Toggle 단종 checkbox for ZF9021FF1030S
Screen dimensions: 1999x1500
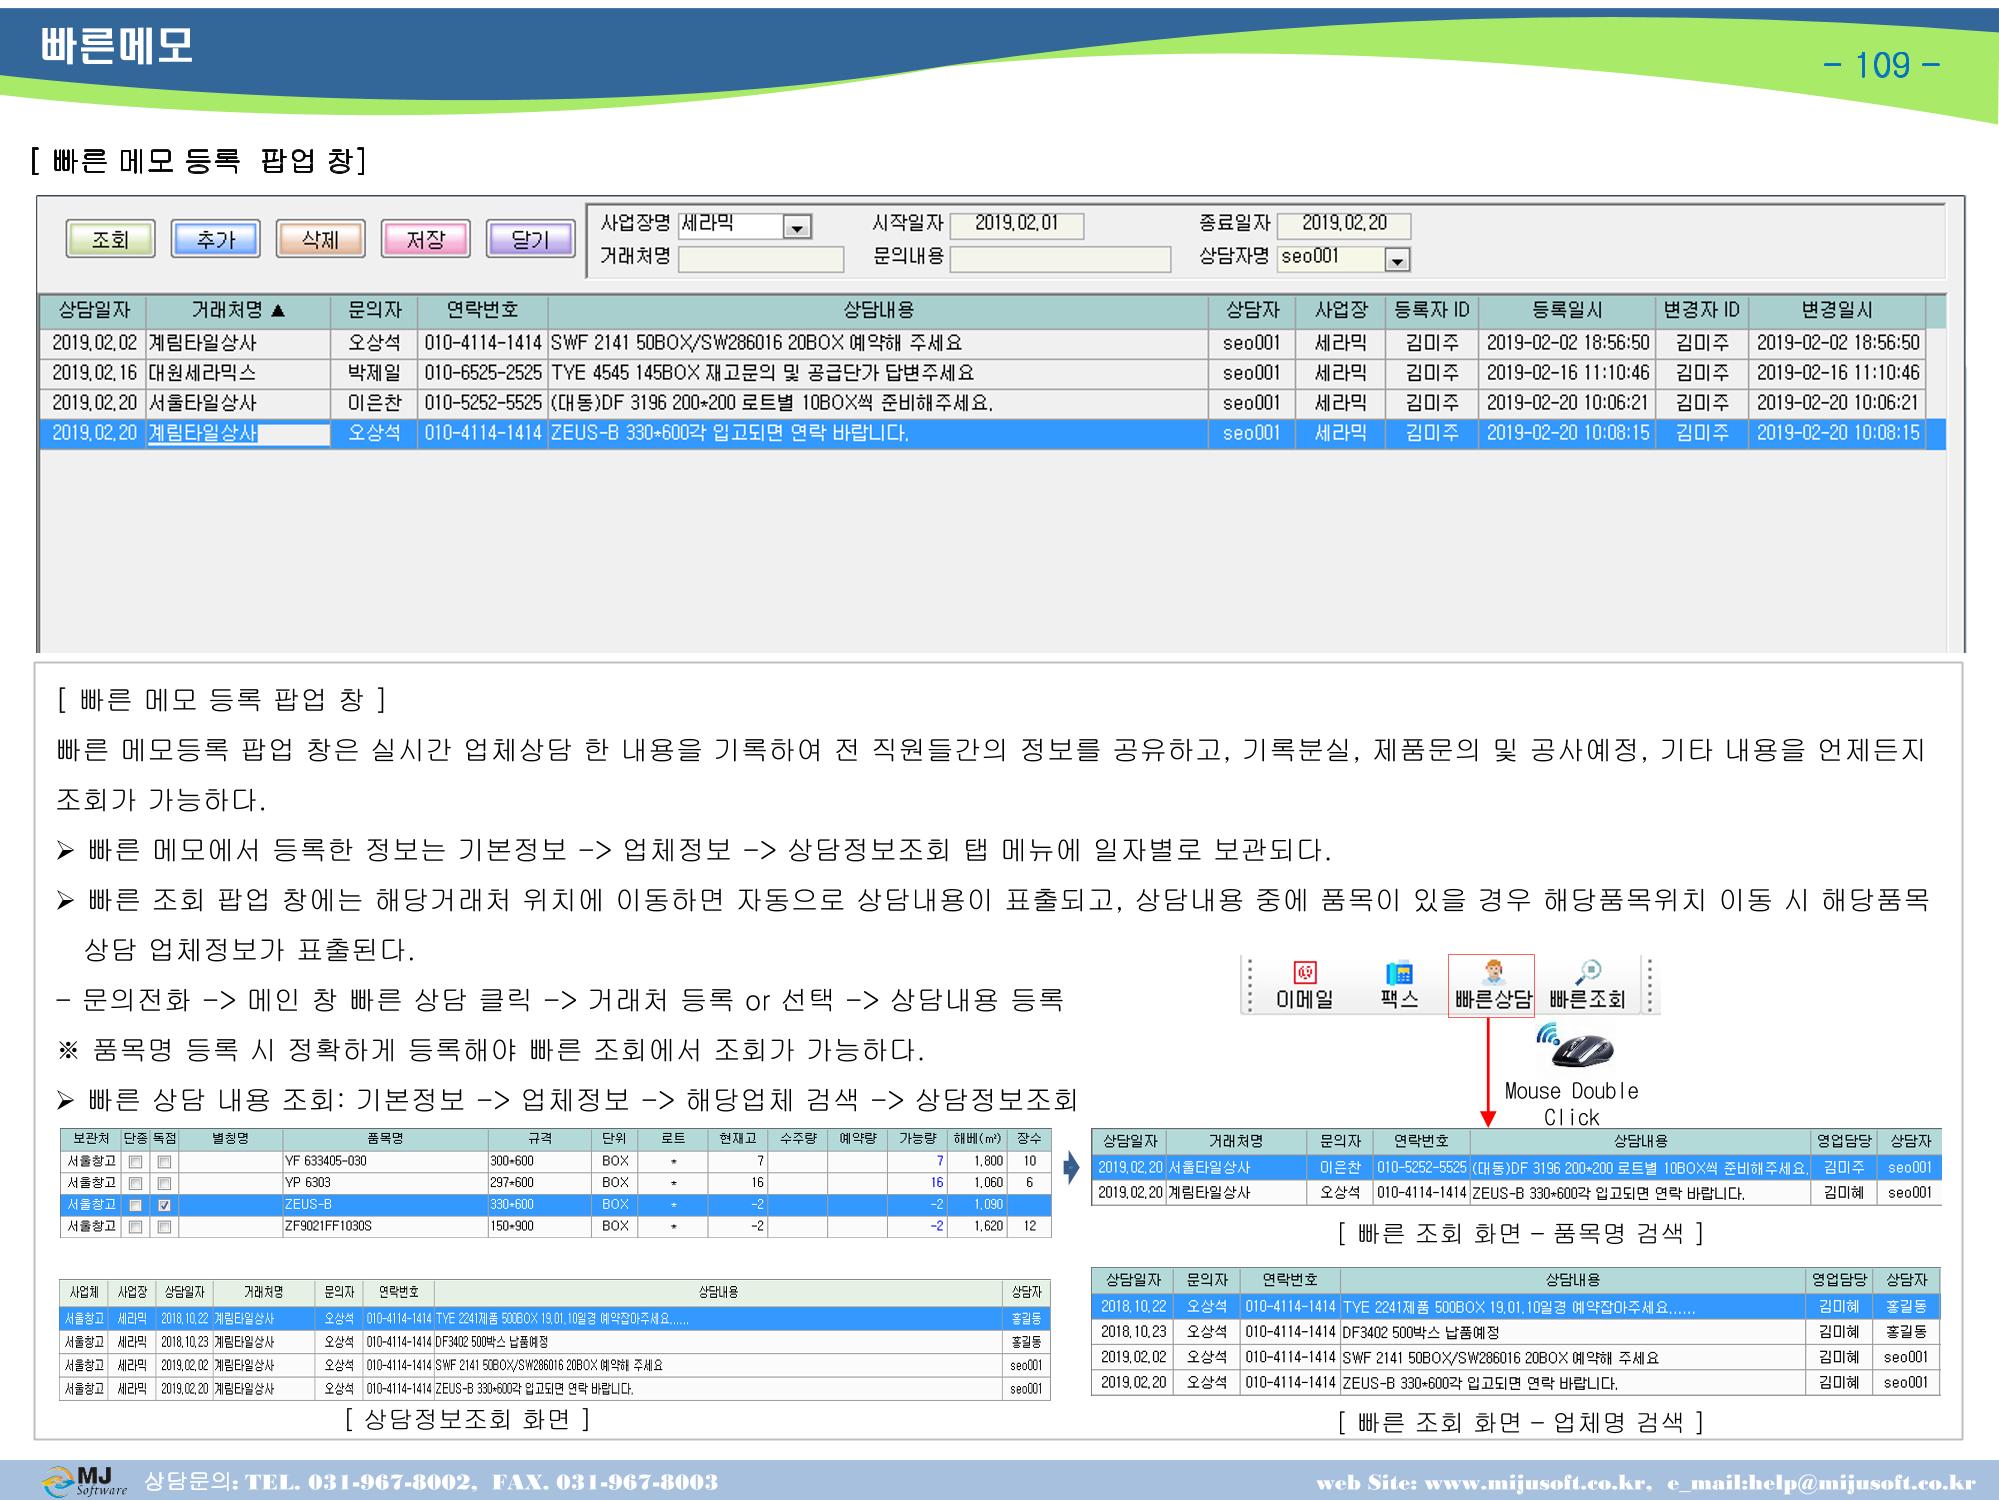135,1226
